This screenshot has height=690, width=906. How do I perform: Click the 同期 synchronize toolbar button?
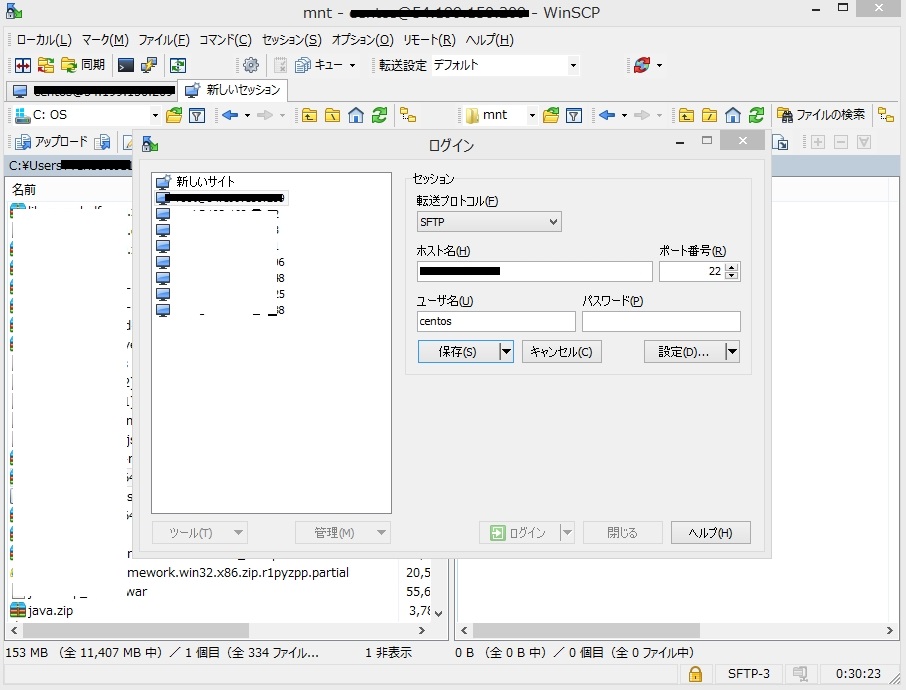click(x=83, y=65)
